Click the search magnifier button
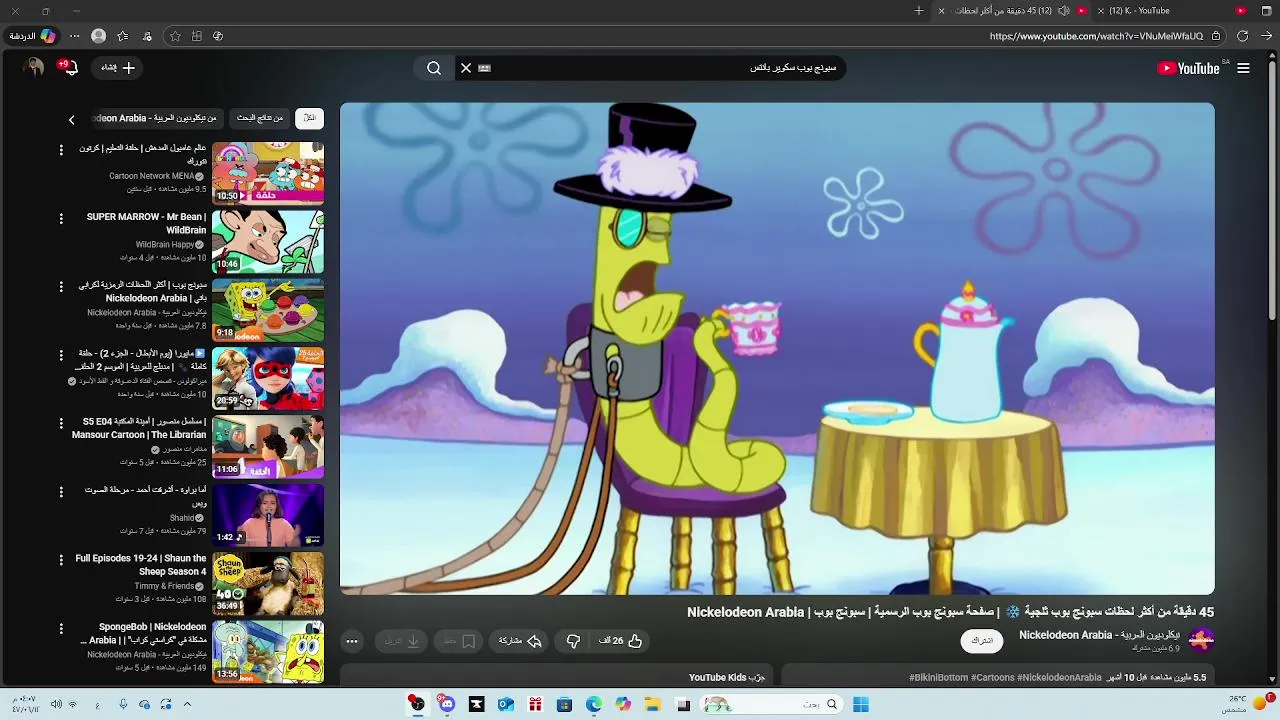Viewport: 1280px width, 720px height. click(x=434, y=68)
